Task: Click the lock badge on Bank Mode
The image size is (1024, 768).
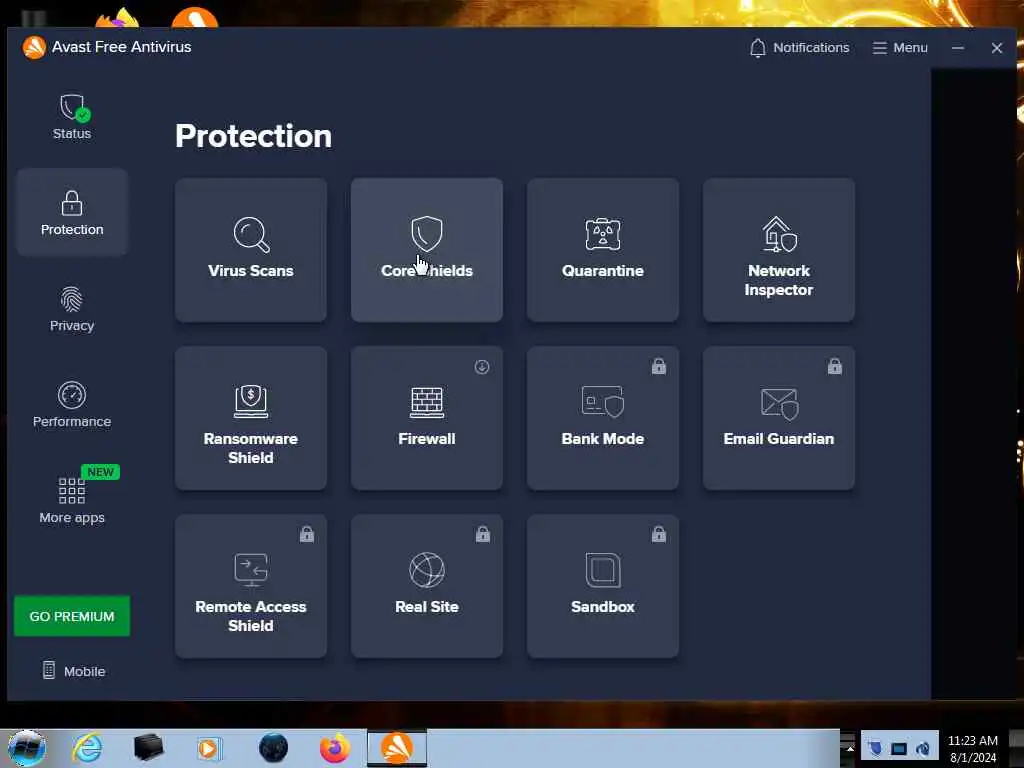Action: [658, 366]
